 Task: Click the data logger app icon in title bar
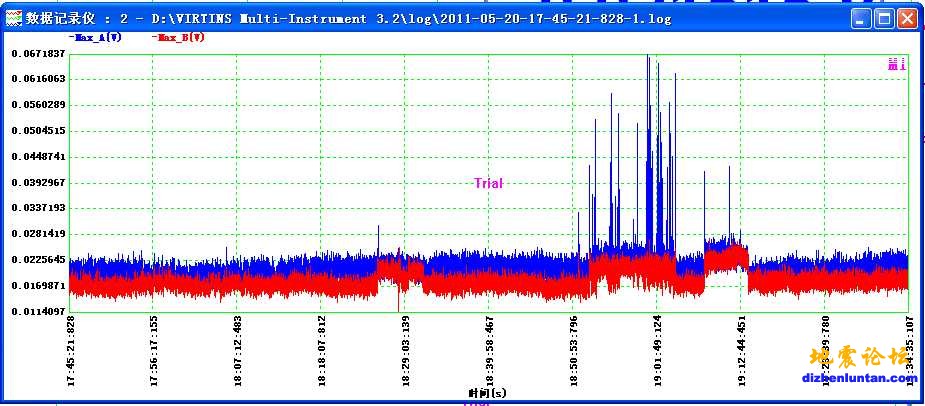click(x=12, y=18)
